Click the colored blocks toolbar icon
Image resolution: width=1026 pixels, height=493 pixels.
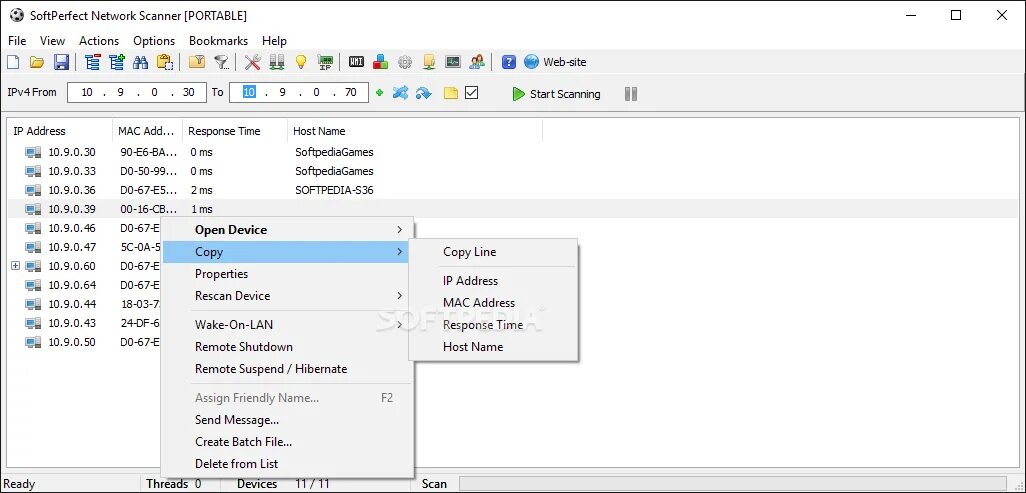coord(380,62)
